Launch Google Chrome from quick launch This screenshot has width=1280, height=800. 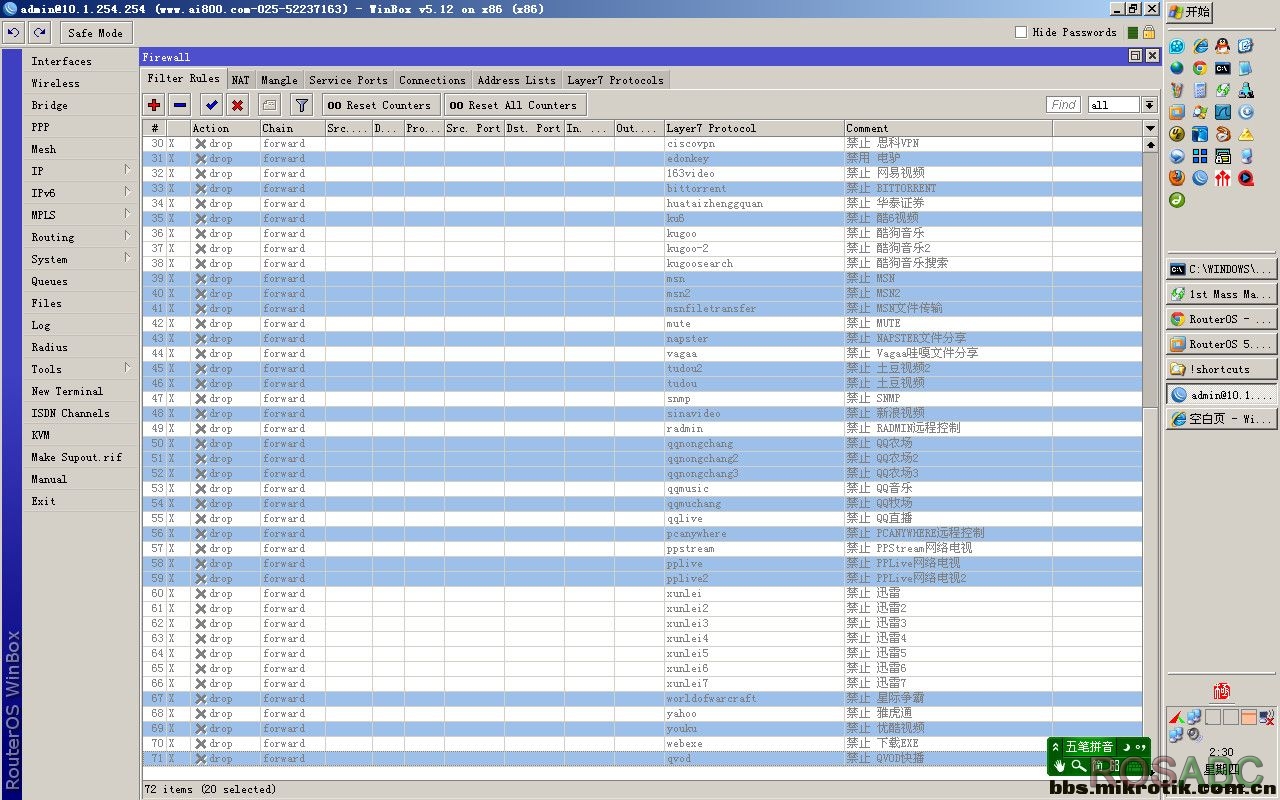(1200, 68)
